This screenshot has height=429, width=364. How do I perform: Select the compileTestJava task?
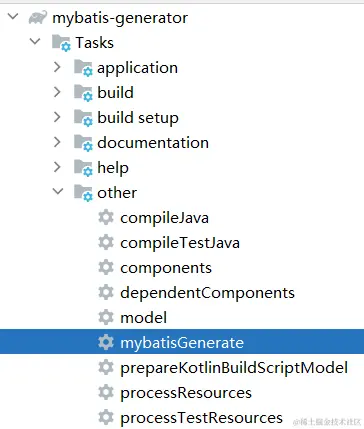coord(180,243)
